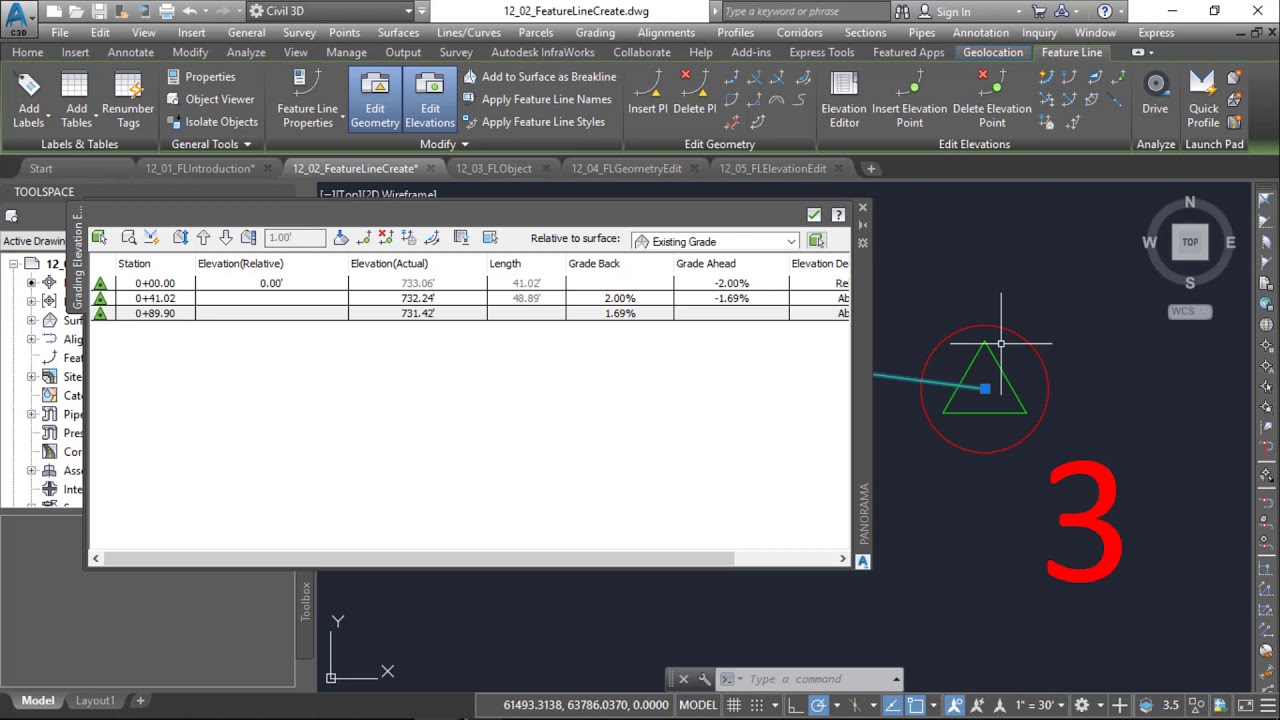Collapse the drawing node 12_ in Toolspace

[13, 264]
